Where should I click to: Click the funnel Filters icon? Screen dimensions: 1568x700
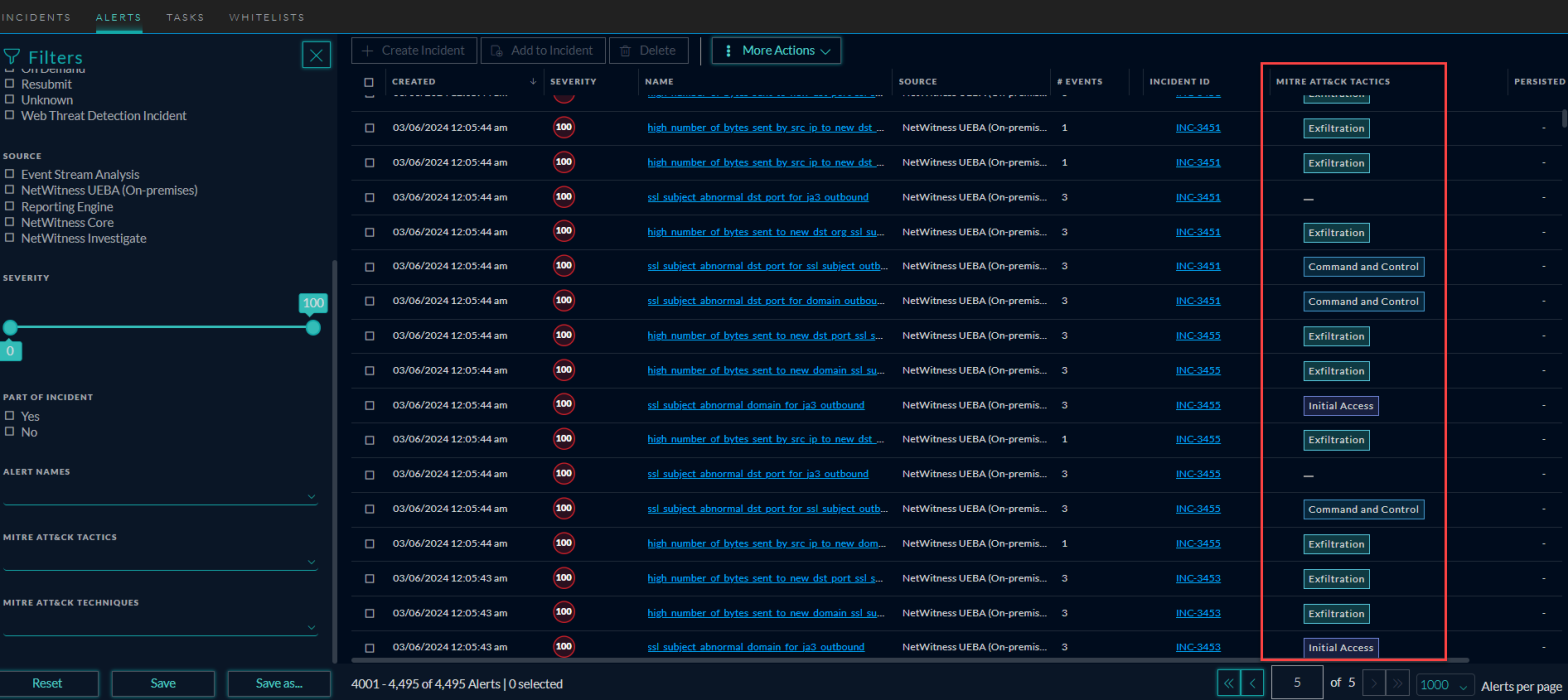[x=11, y=57]
